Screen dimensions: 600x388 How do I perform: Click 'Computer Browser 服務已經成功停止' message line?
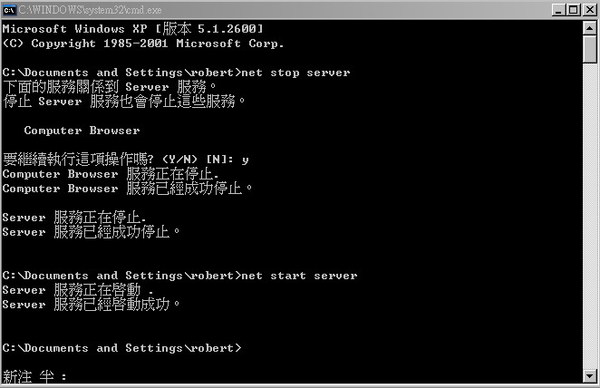coord(127,188)
